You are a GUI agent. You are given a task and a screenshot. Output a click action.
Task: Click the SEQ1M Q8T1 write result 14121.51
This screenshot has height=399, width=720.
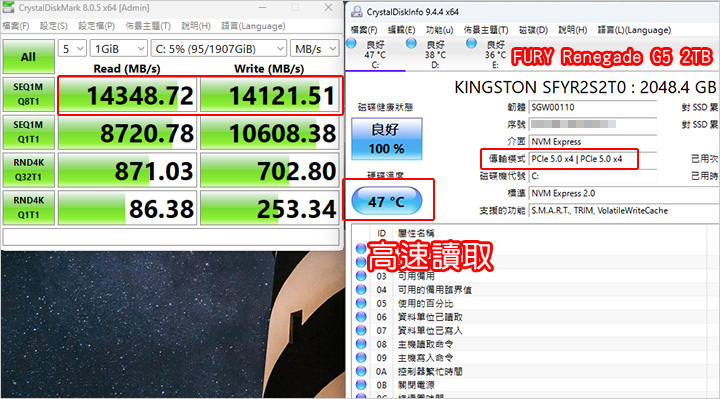pos(270,95)
